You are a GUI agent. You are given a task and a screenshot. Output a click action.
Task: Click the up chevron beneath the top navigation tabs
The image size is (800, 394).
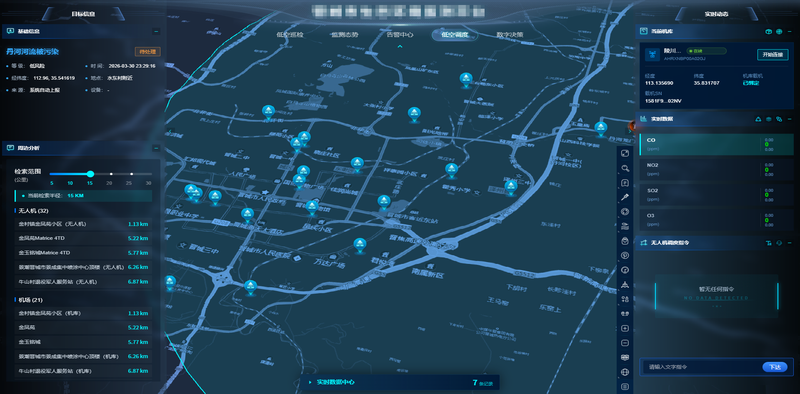[x=400, y=46]
